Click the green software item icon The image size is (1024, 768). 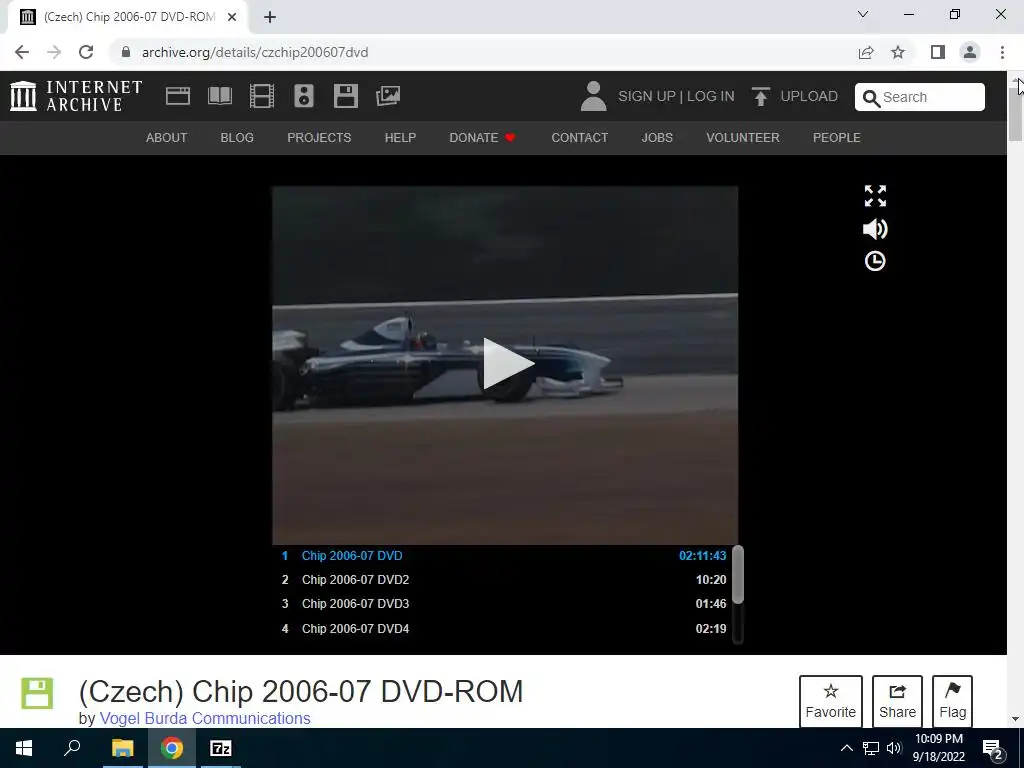click(37, 693)
